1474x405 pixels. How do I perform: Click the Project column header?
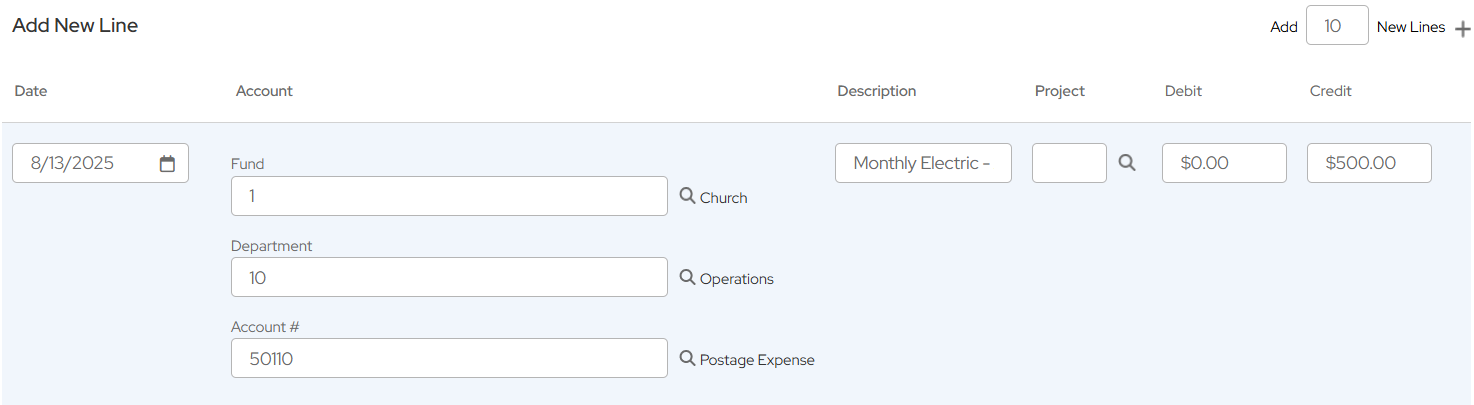click(x=1059, y=91)
